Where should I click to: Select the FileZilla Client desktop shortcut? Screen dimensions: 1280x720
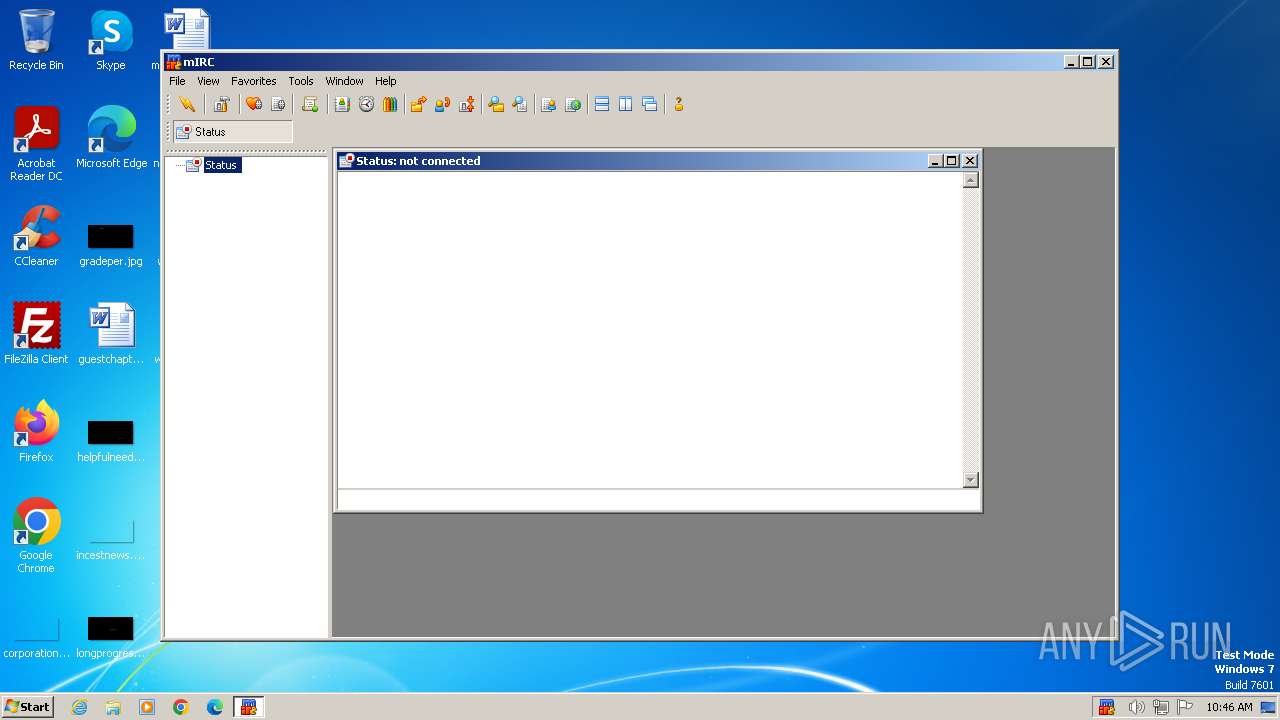36,333
